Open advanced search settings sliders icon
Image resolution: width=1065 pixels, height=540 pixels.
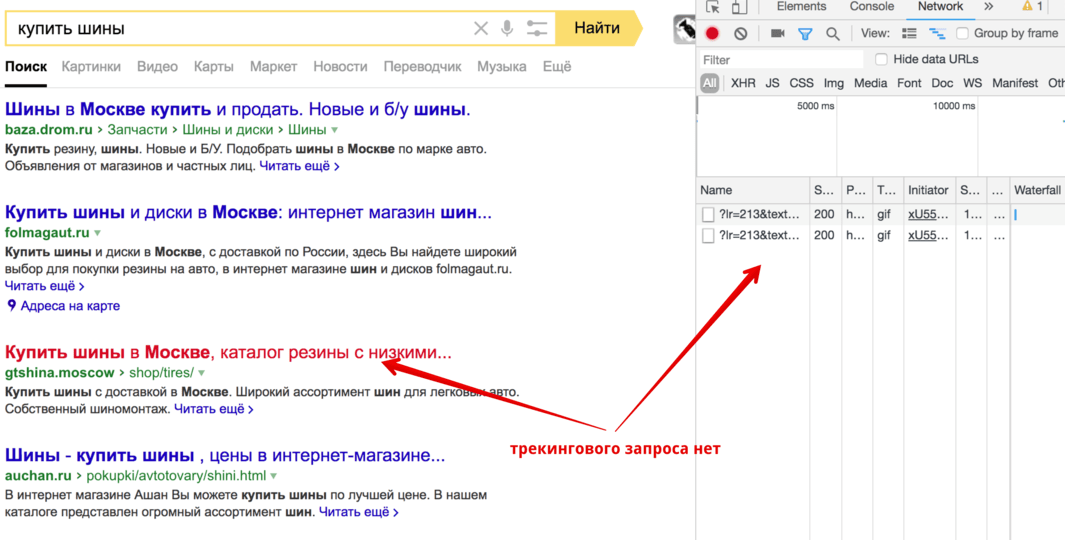537,29
